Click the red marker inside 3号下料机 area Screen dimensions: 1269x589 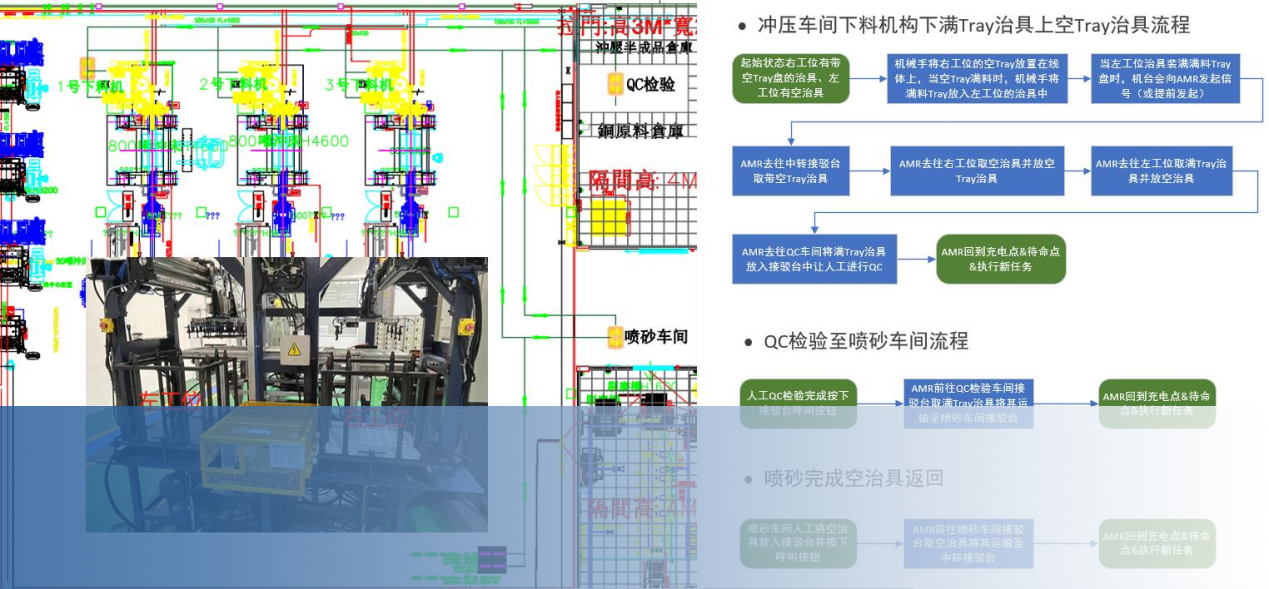[x=388, y=200]
